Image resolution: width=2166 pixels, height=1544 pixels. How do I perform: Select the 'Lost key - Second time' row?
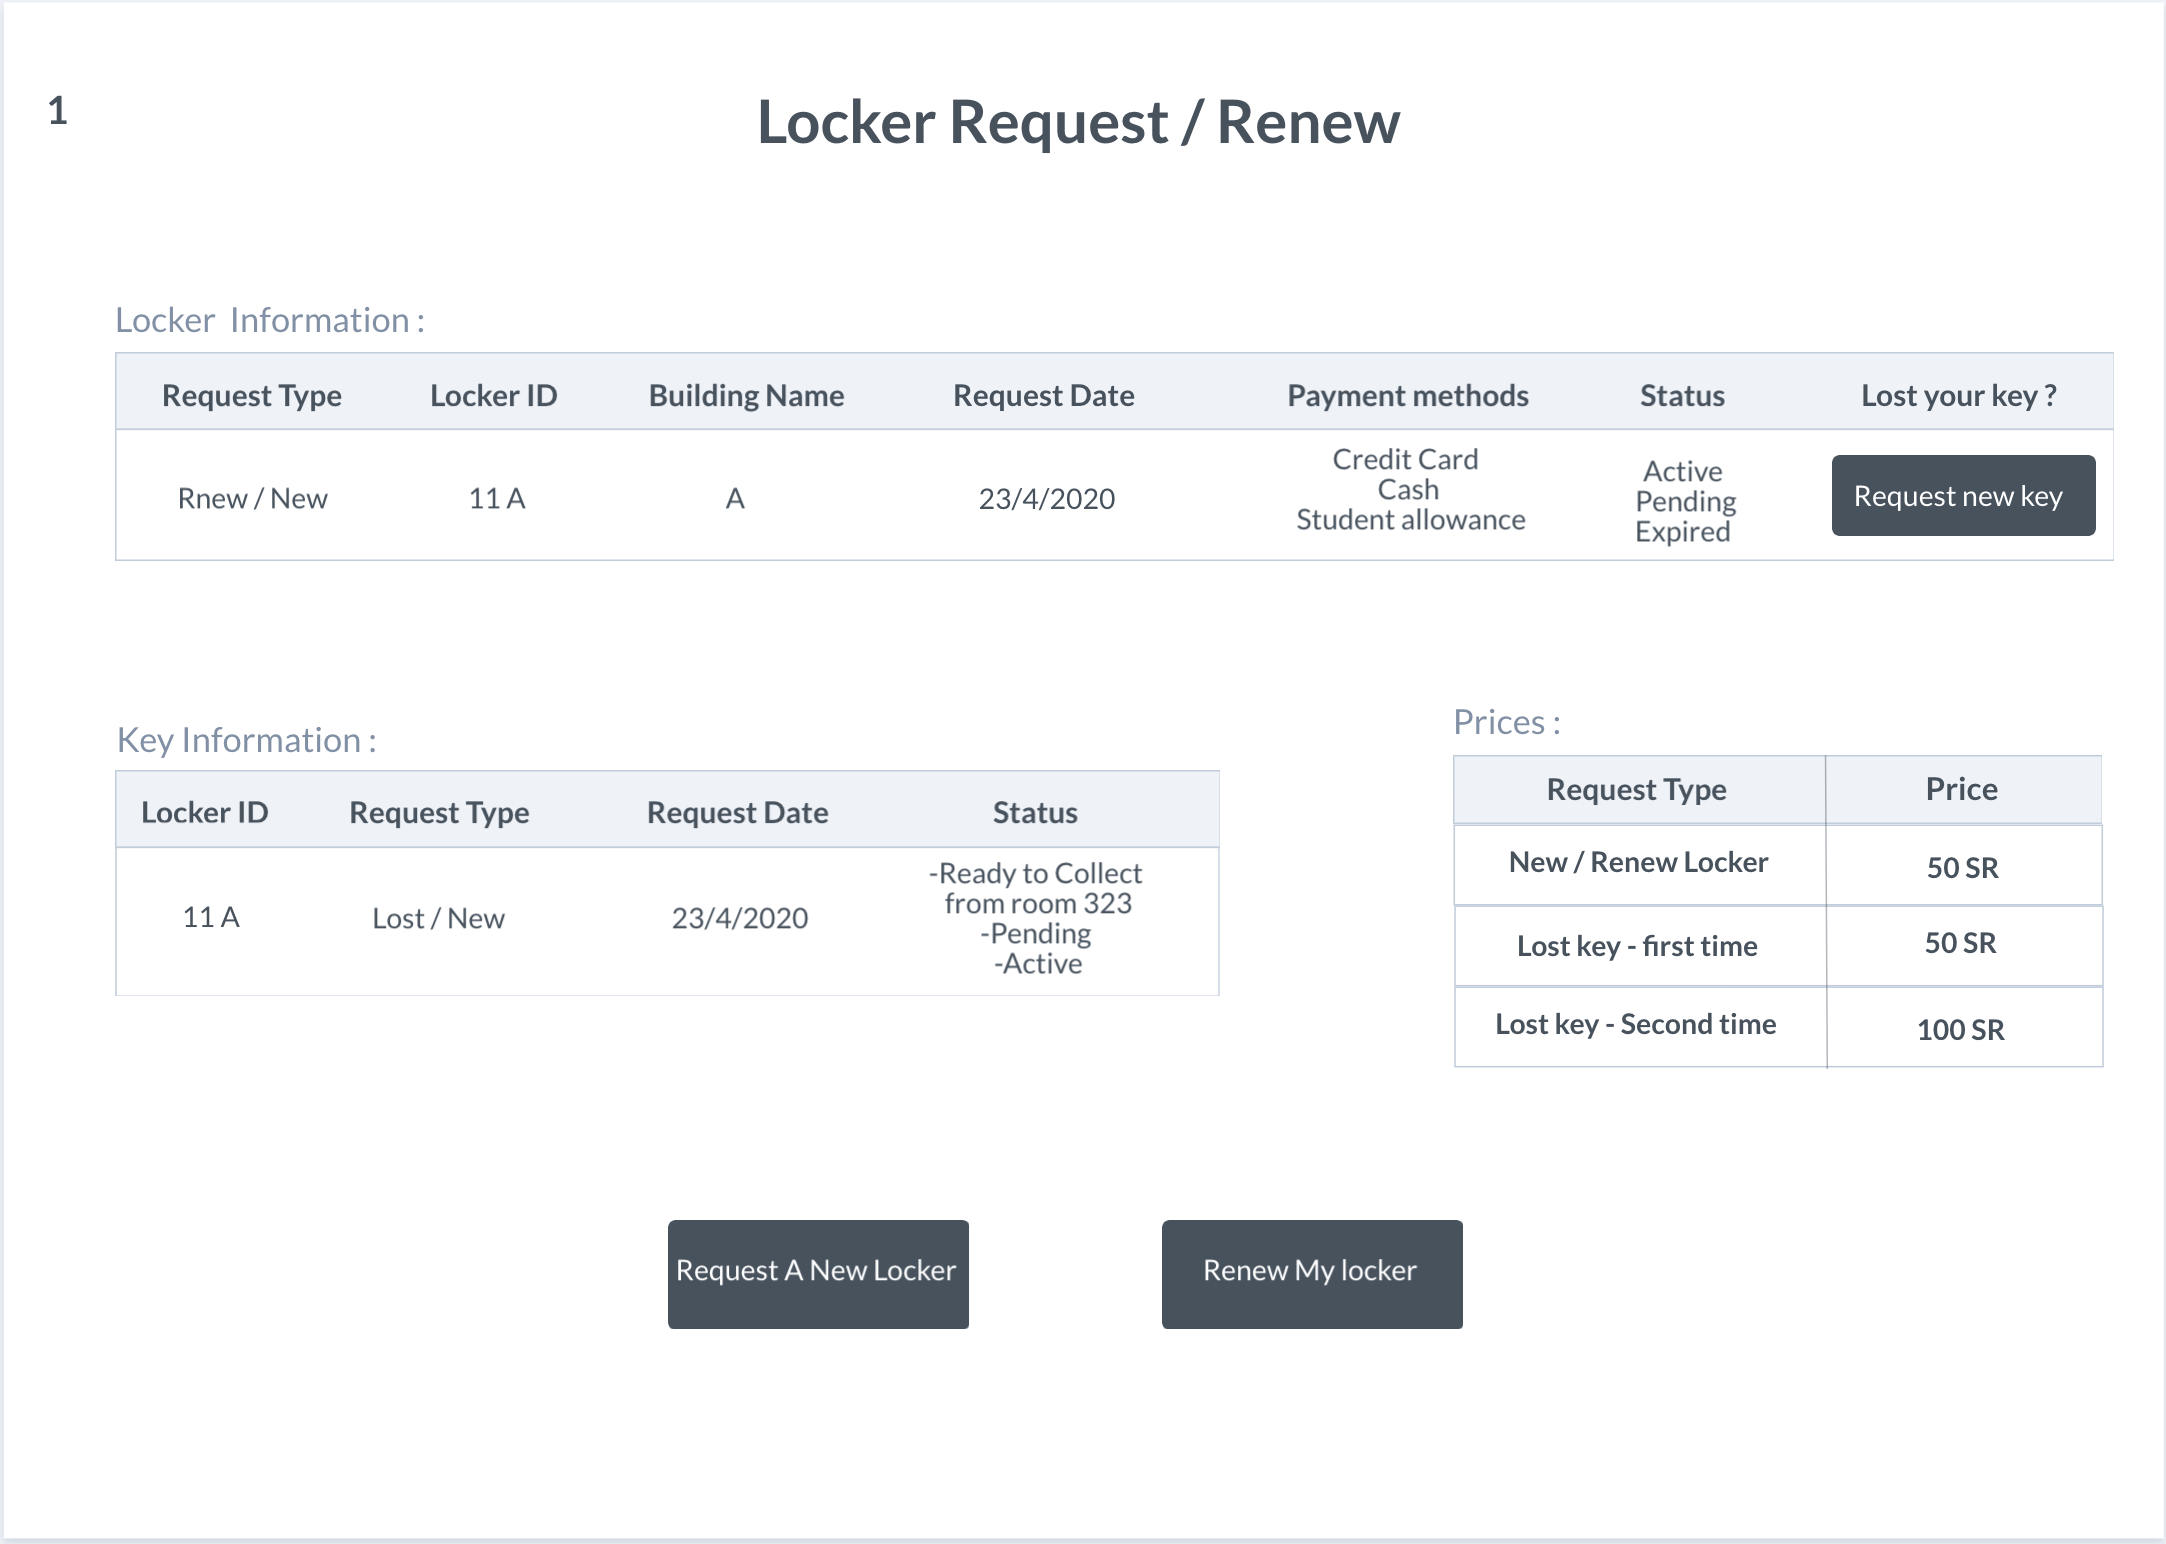(1778, 1027)
